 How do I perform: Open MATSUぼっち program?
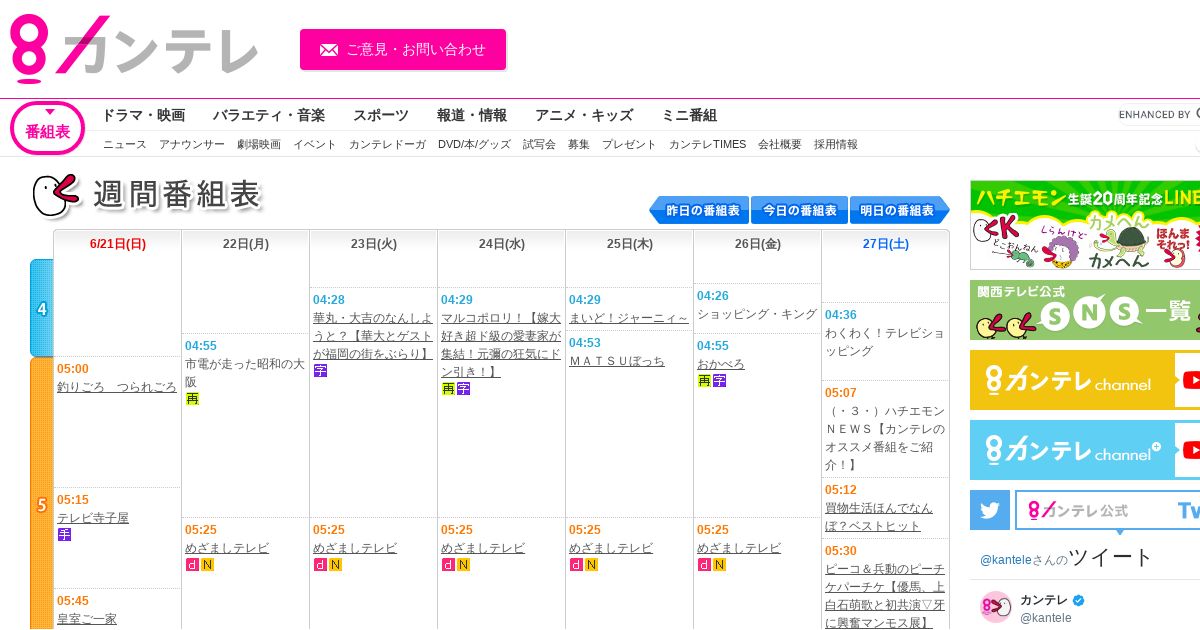coord(617,361)
